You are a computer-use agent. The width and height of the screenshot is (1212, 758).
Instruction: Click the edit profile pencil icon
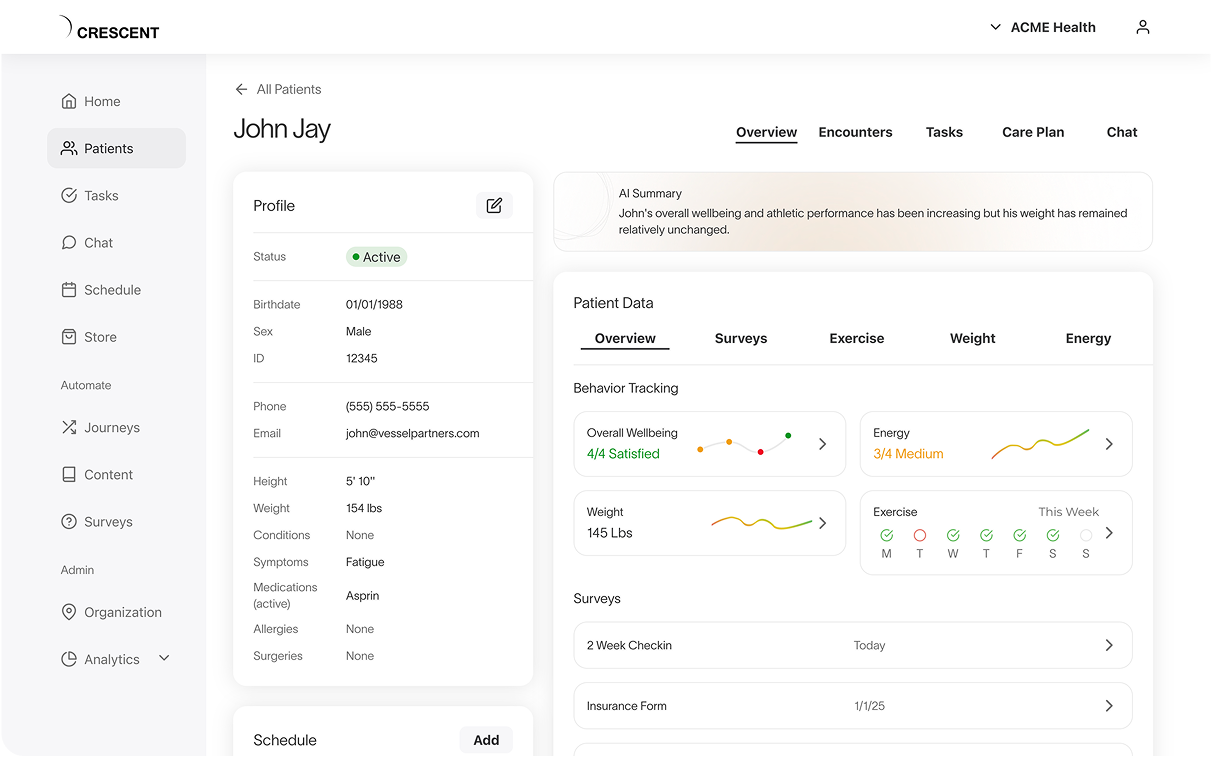(x=494, y=205)
